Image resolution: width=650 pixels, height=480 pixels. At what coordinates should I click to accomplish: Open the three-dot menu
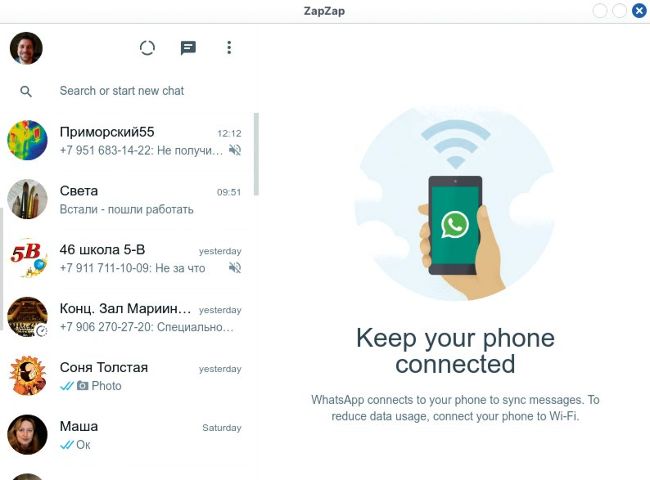(229, 48)
